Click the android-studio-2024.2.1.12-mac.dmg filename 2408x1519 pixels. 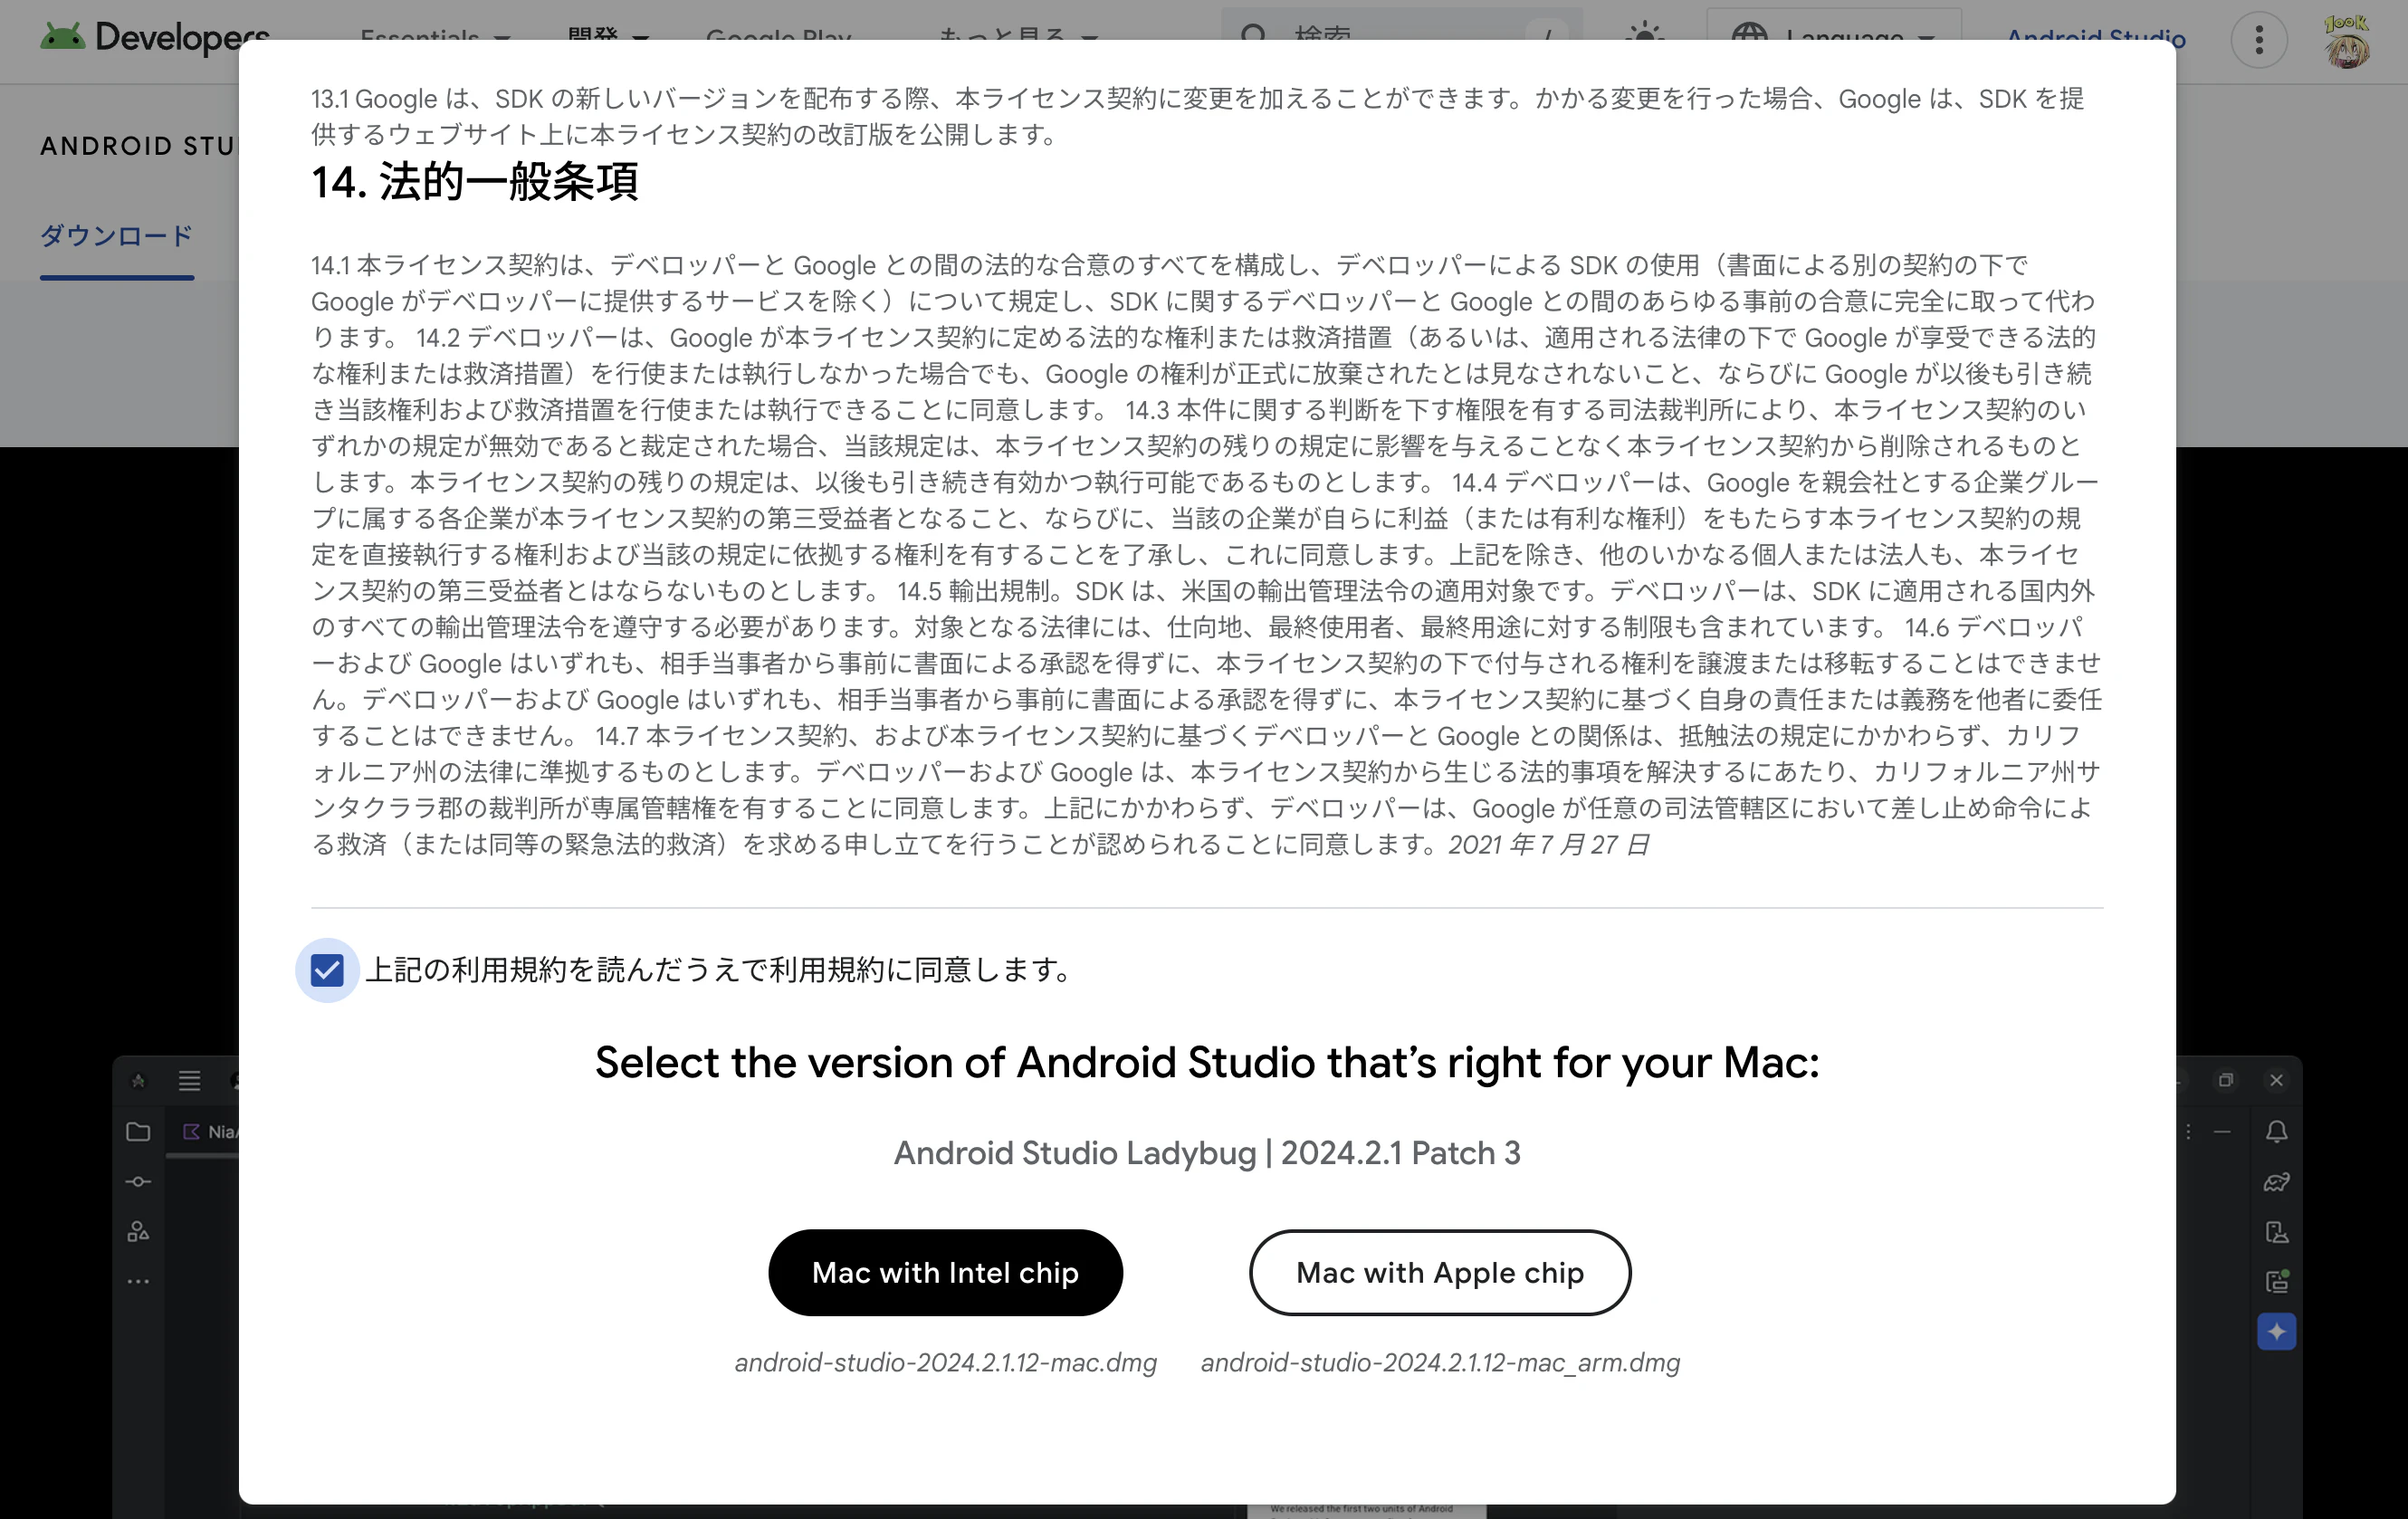[x=945, y=1362]
